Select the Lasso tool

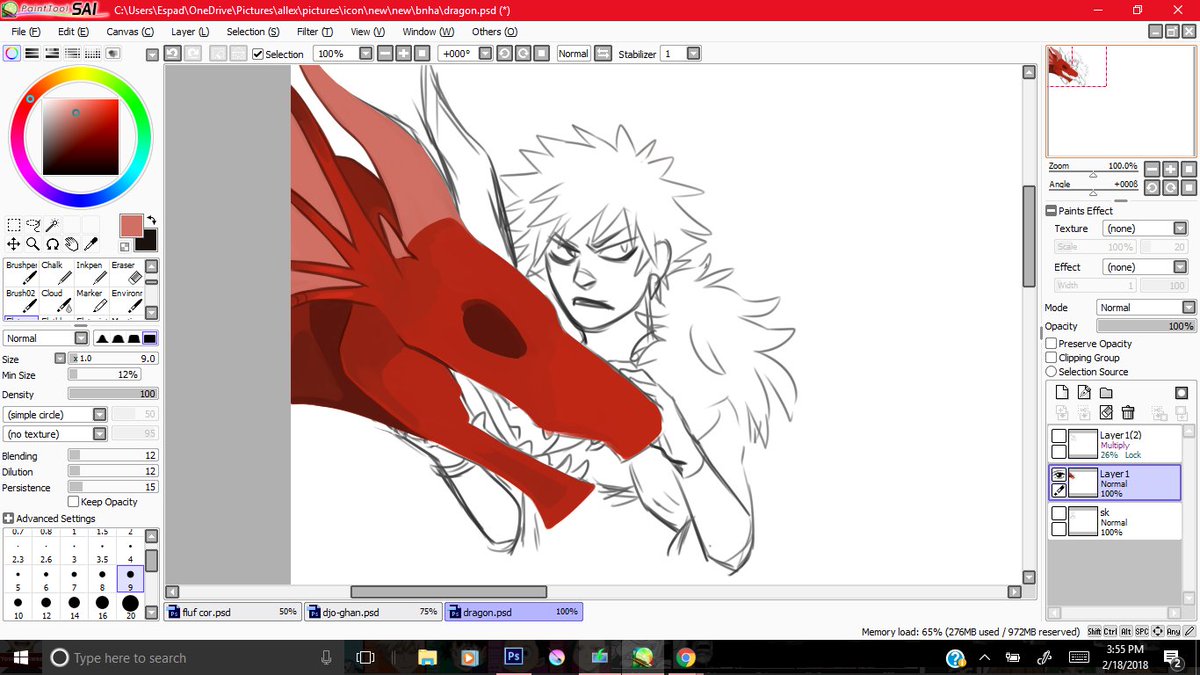point(33,225)
